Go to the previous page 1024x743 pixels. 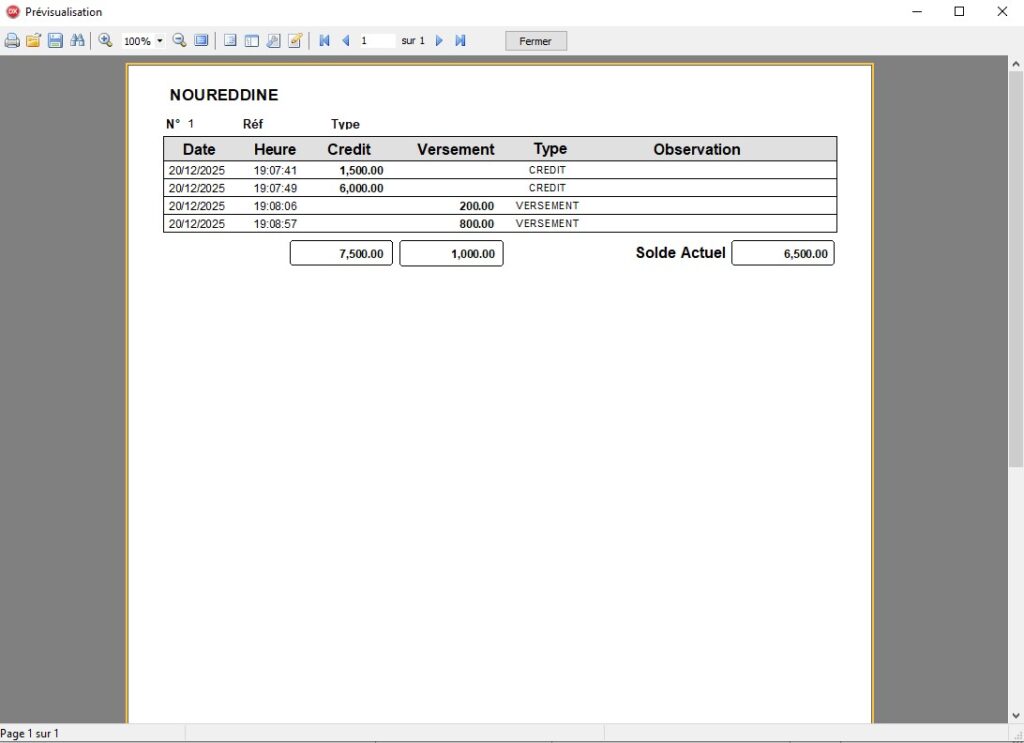[346, 41]
